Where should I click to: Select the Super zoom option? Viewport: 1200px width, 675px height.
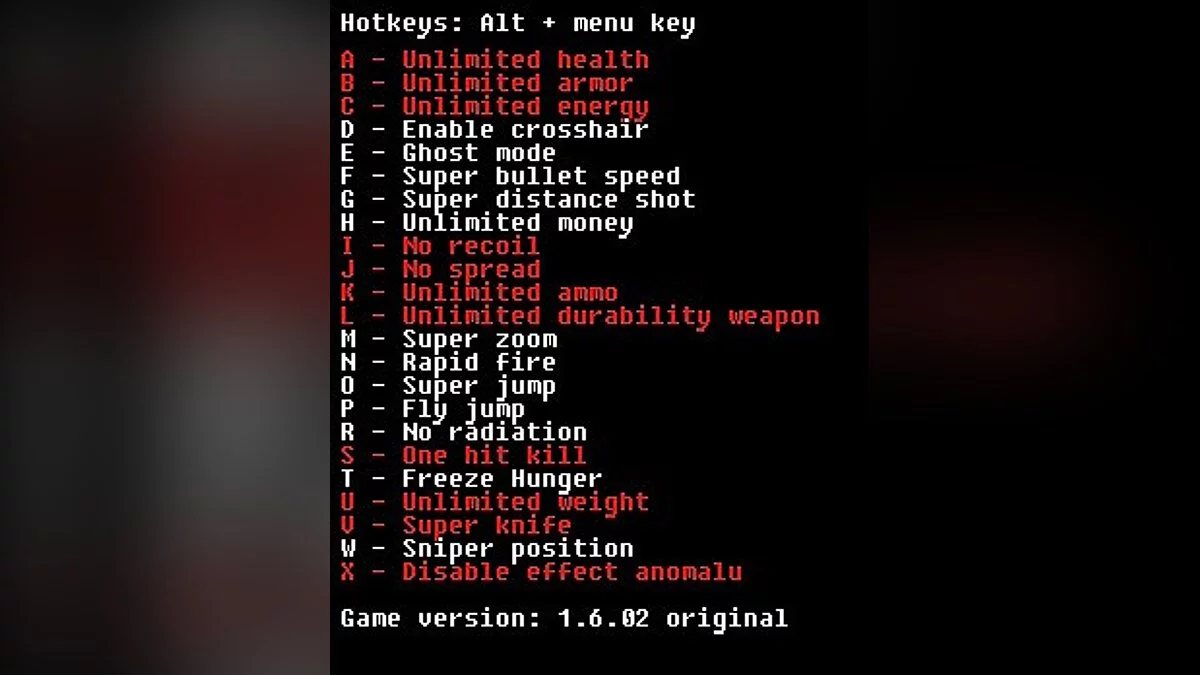[448, 339]
